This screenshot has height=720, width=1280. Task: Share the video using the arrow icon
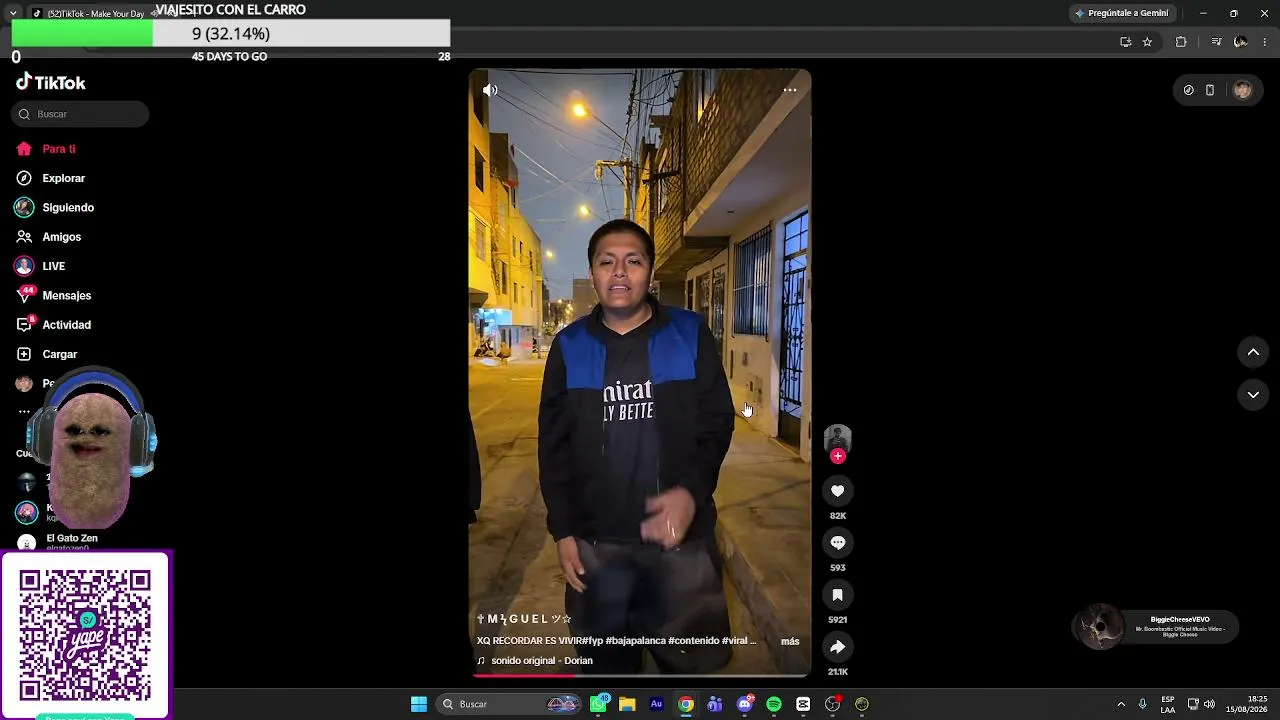pyautogui.click(x=838, y=647)
